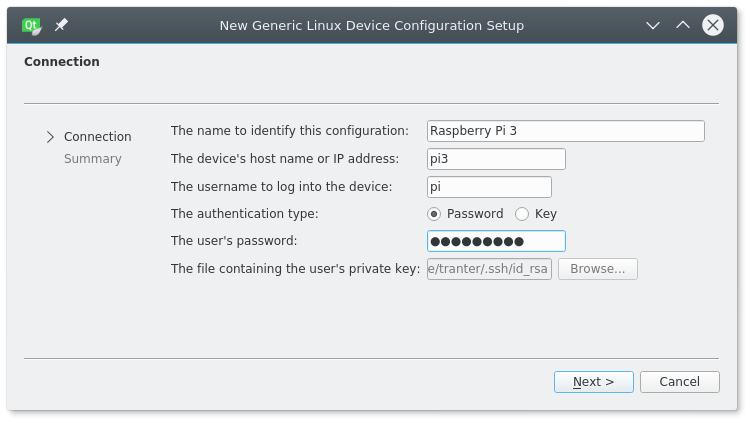Cancel the device configuration setup

pos(679,382)
